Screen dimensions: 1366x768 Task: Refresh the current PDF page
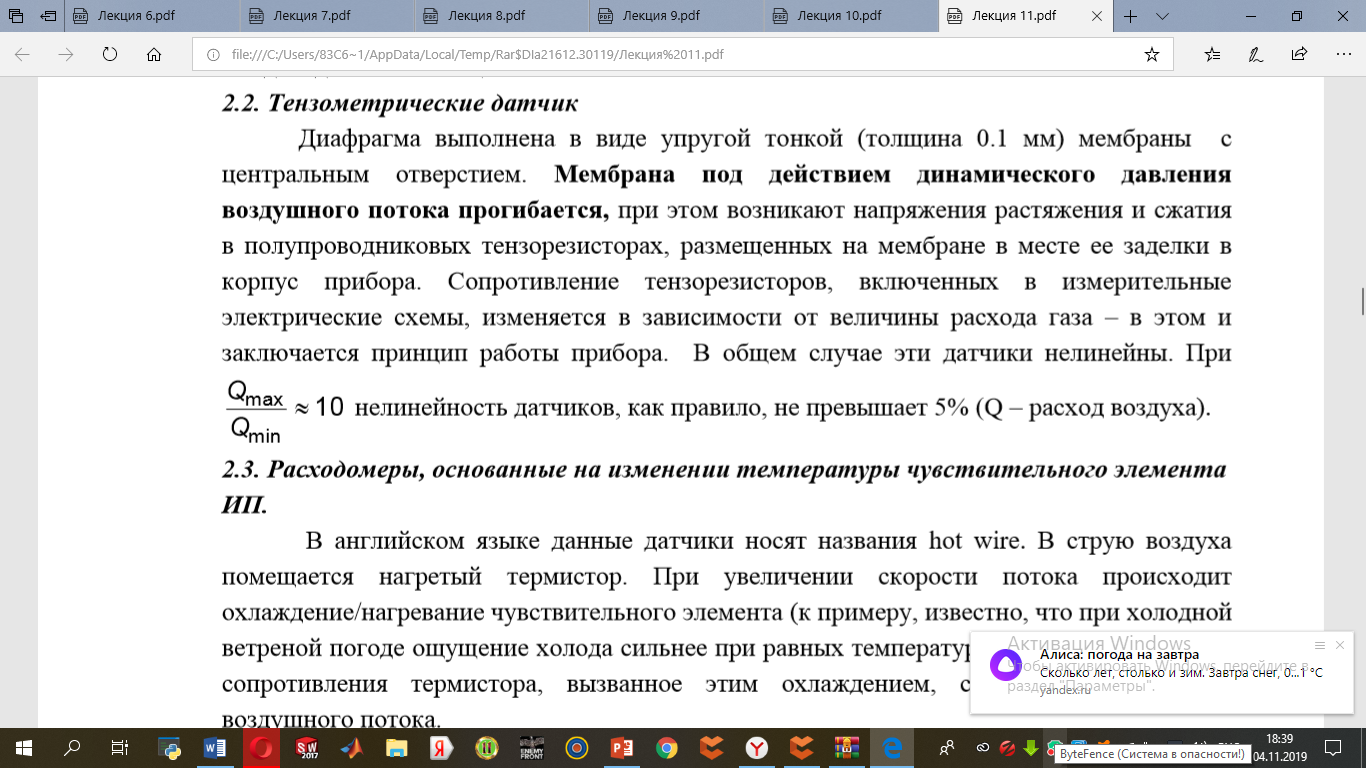(x=110, y=54)
